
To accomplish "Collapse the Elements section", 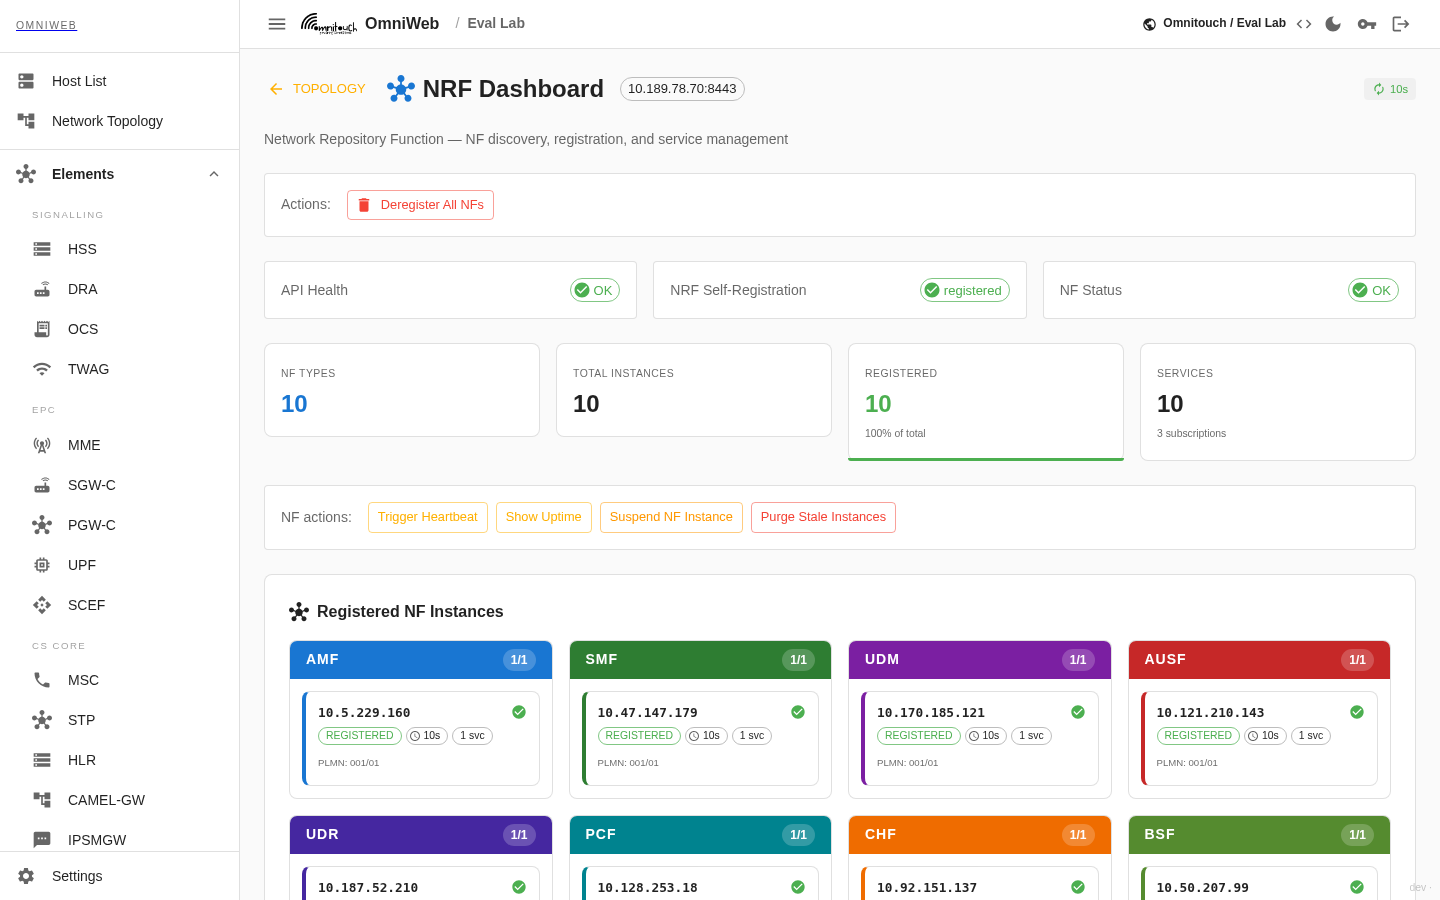I will pyautogui.click(x=214, y=174).
